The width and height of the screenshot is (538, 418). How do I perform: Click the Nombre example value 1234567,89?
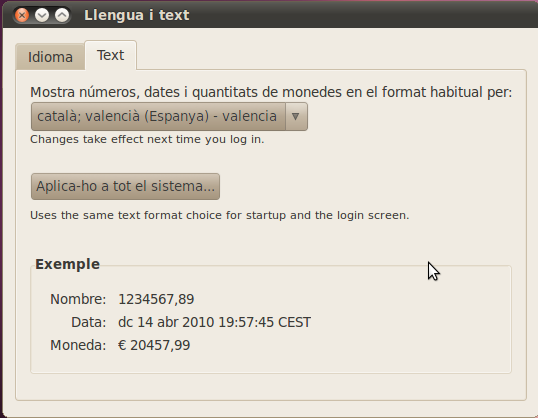[156, 299]
